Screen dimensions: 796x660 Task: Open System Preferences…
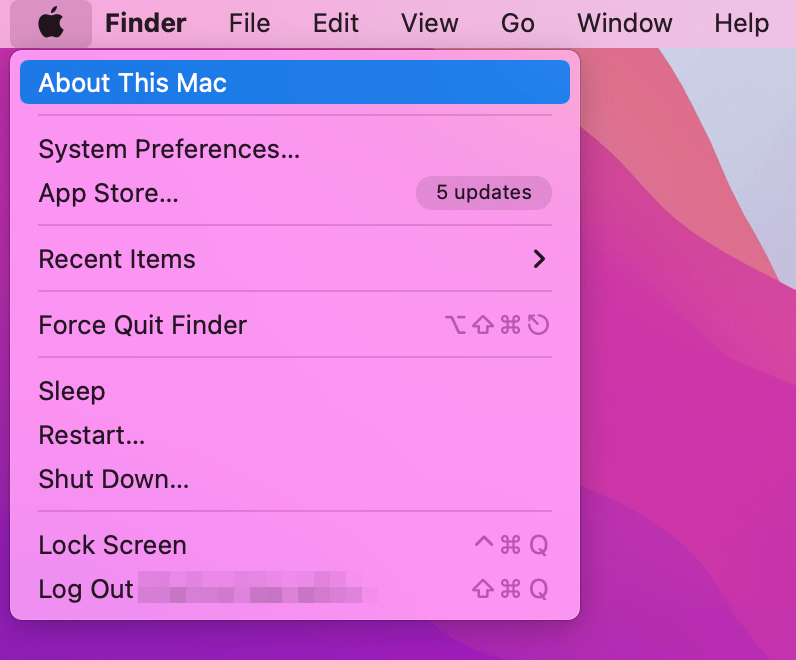coord(295,149)
